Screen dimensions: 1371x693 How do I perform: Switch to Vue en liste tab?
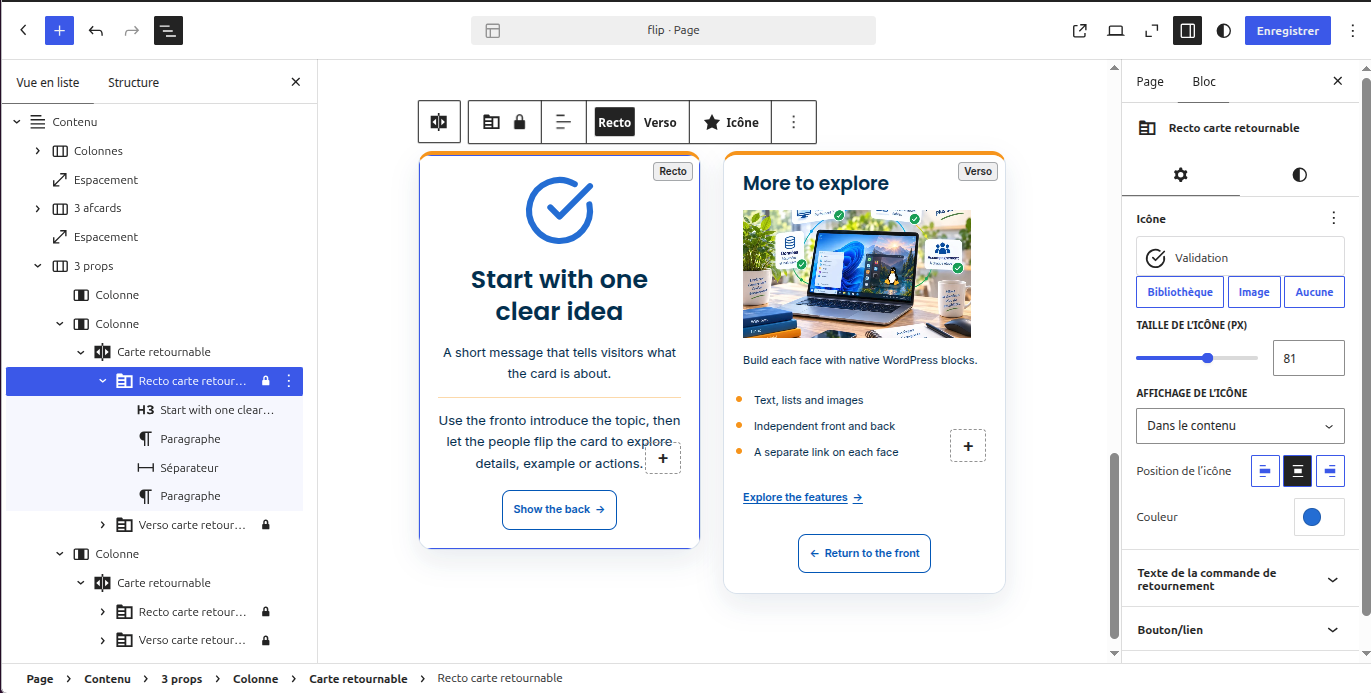click(48, 82)
